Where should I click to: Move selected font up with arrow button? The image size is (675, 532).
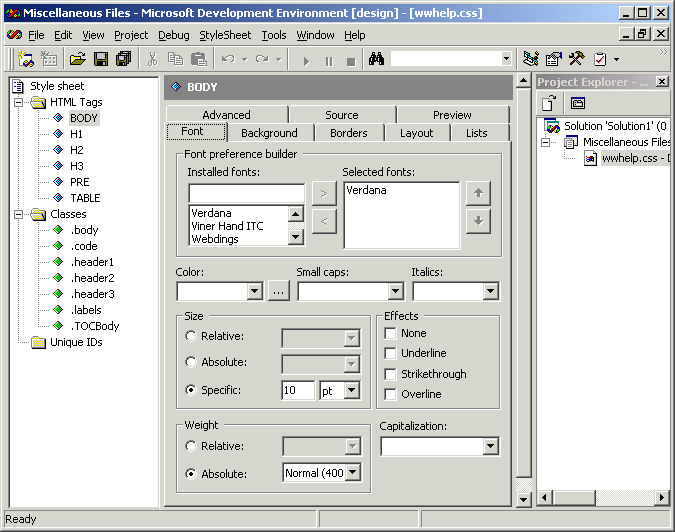[x=478, y=193]
